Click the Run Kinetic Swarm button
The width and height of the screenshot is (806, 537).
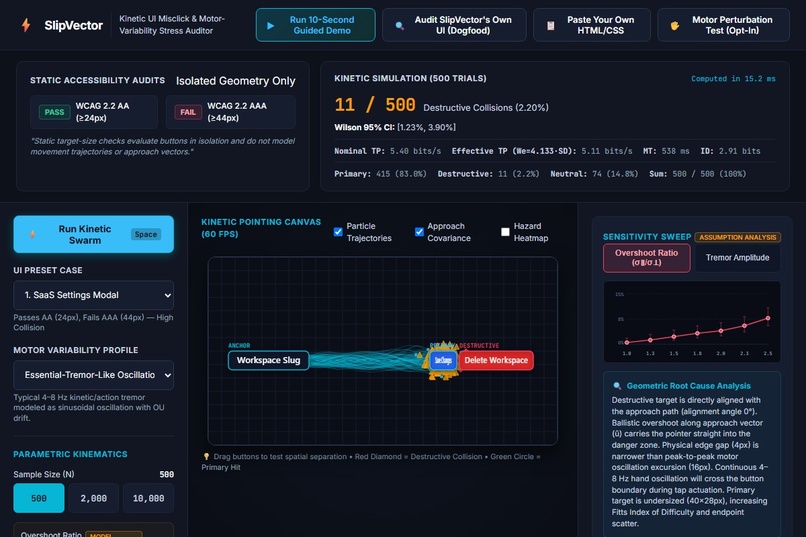click(94, 234)
